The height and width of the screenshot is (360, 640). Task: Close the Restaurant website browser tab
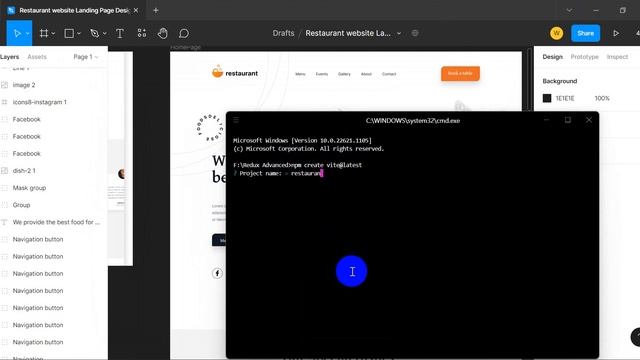pyautogui.click(x=136, y=10)
